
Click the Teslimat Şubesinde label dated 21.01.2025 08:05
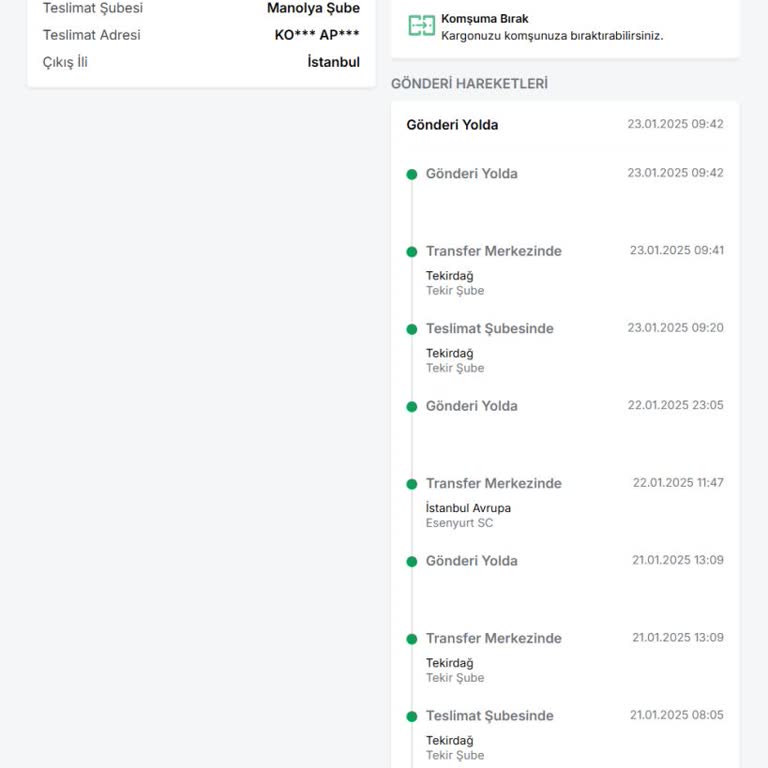(x=489, y=716)
